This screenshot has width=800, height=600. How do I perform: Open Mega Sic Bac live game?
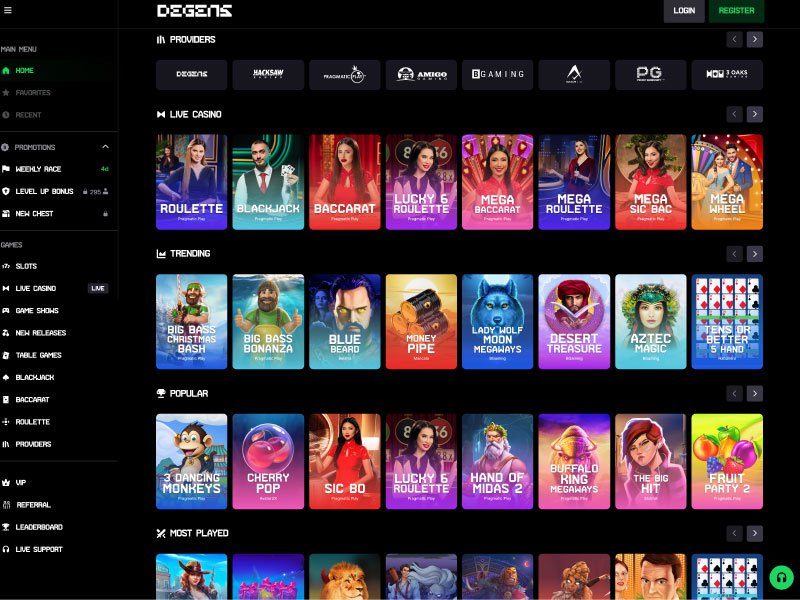click(651, 182)
